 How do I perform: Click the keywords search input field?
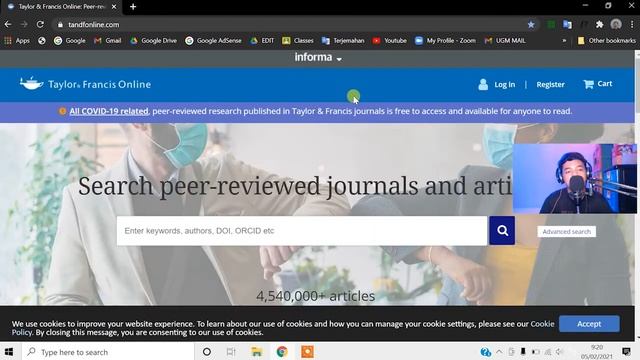click(x=302, y=231)
